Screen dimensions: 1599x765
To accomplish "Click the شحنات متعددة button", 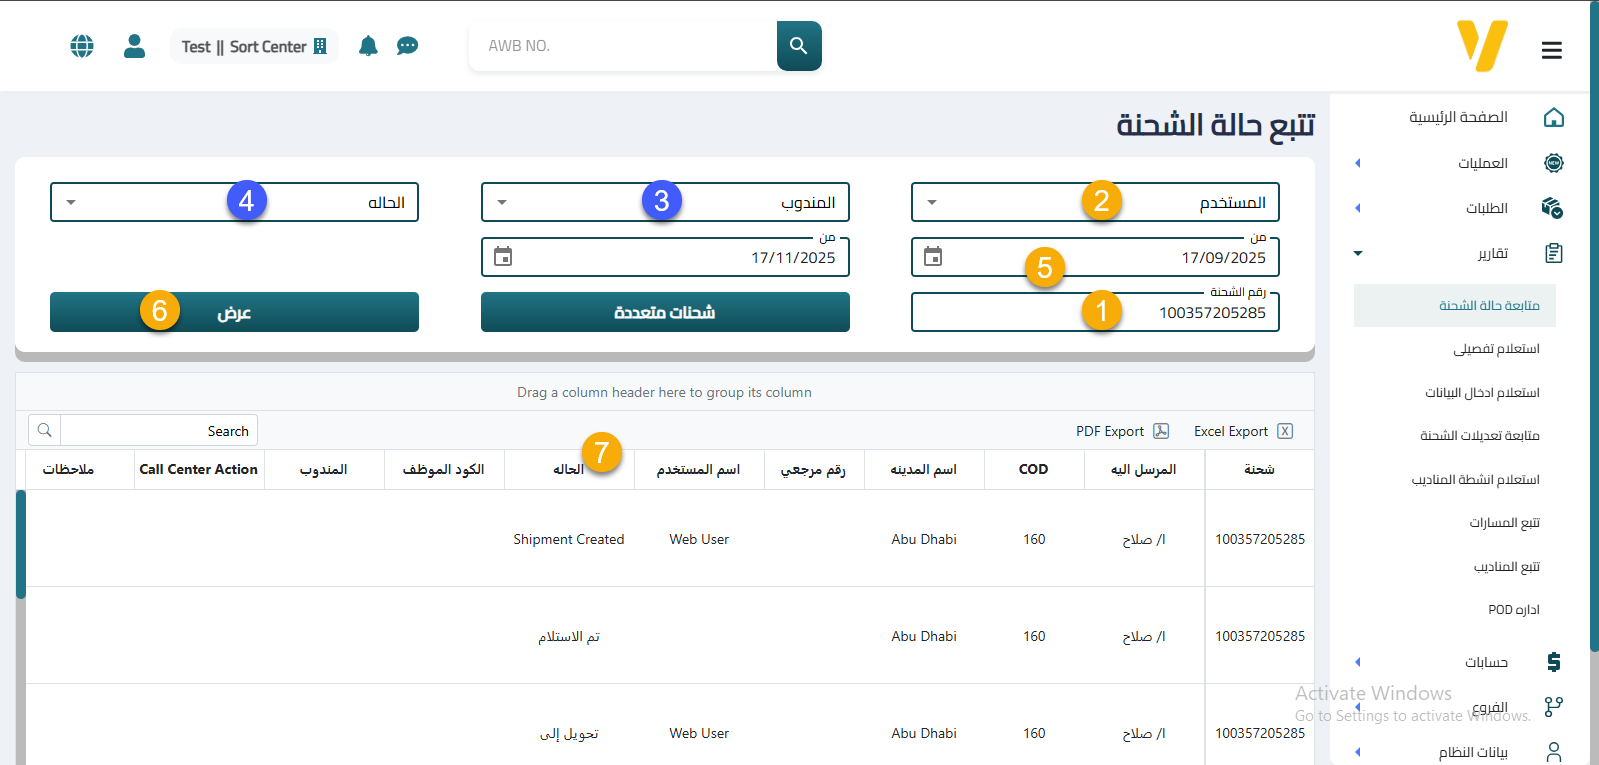I will tap(665, 312).
